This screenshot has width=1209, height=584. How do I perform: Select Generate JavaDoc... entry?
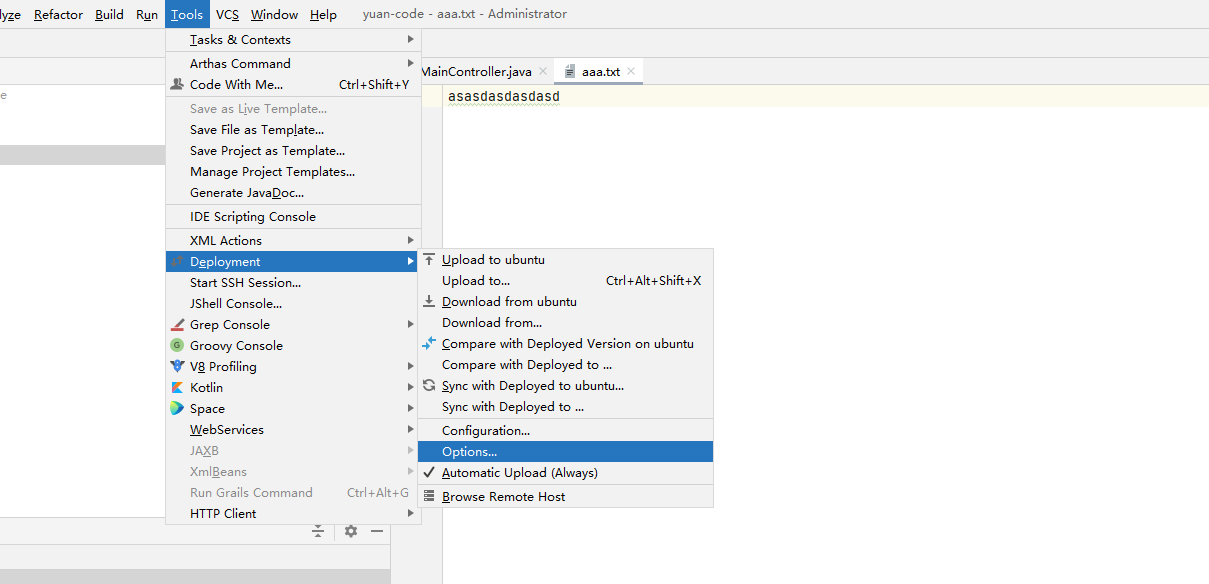coord(293,193)
